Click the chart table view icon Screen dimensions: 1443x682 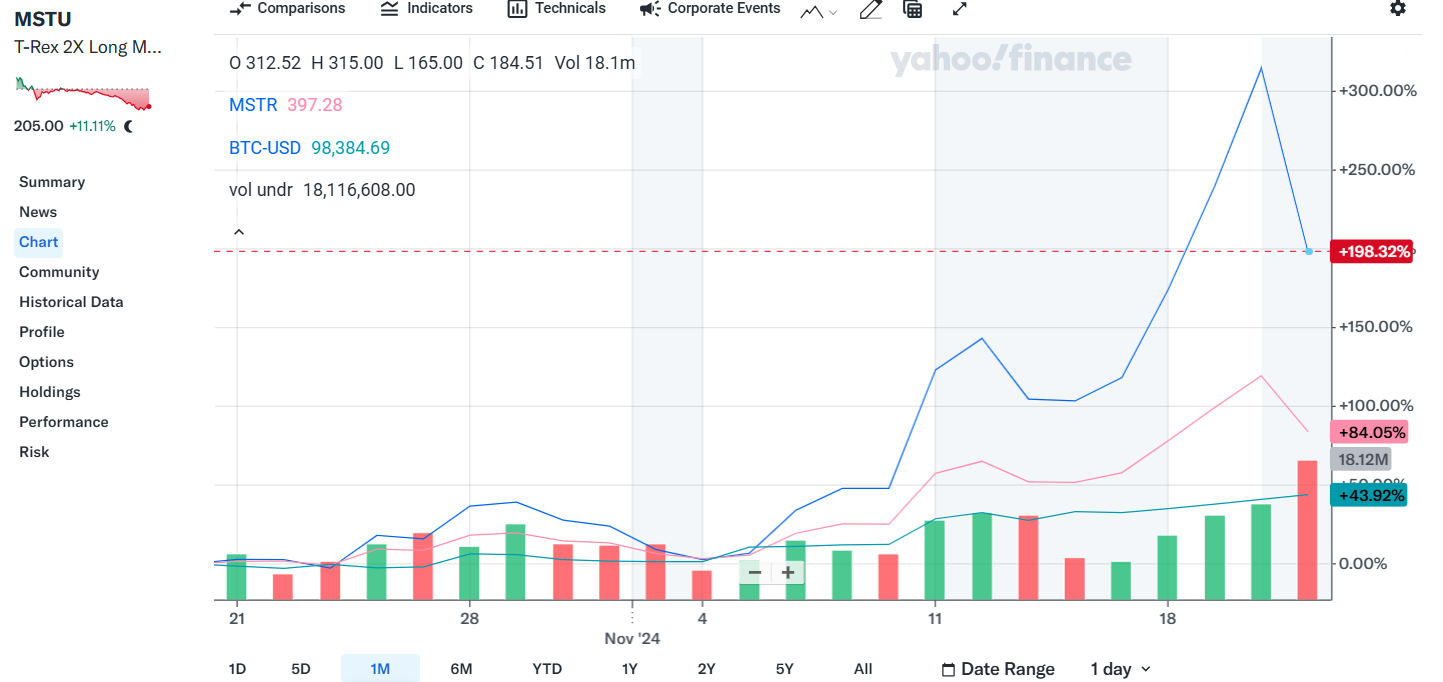click(x=912, y=9)
